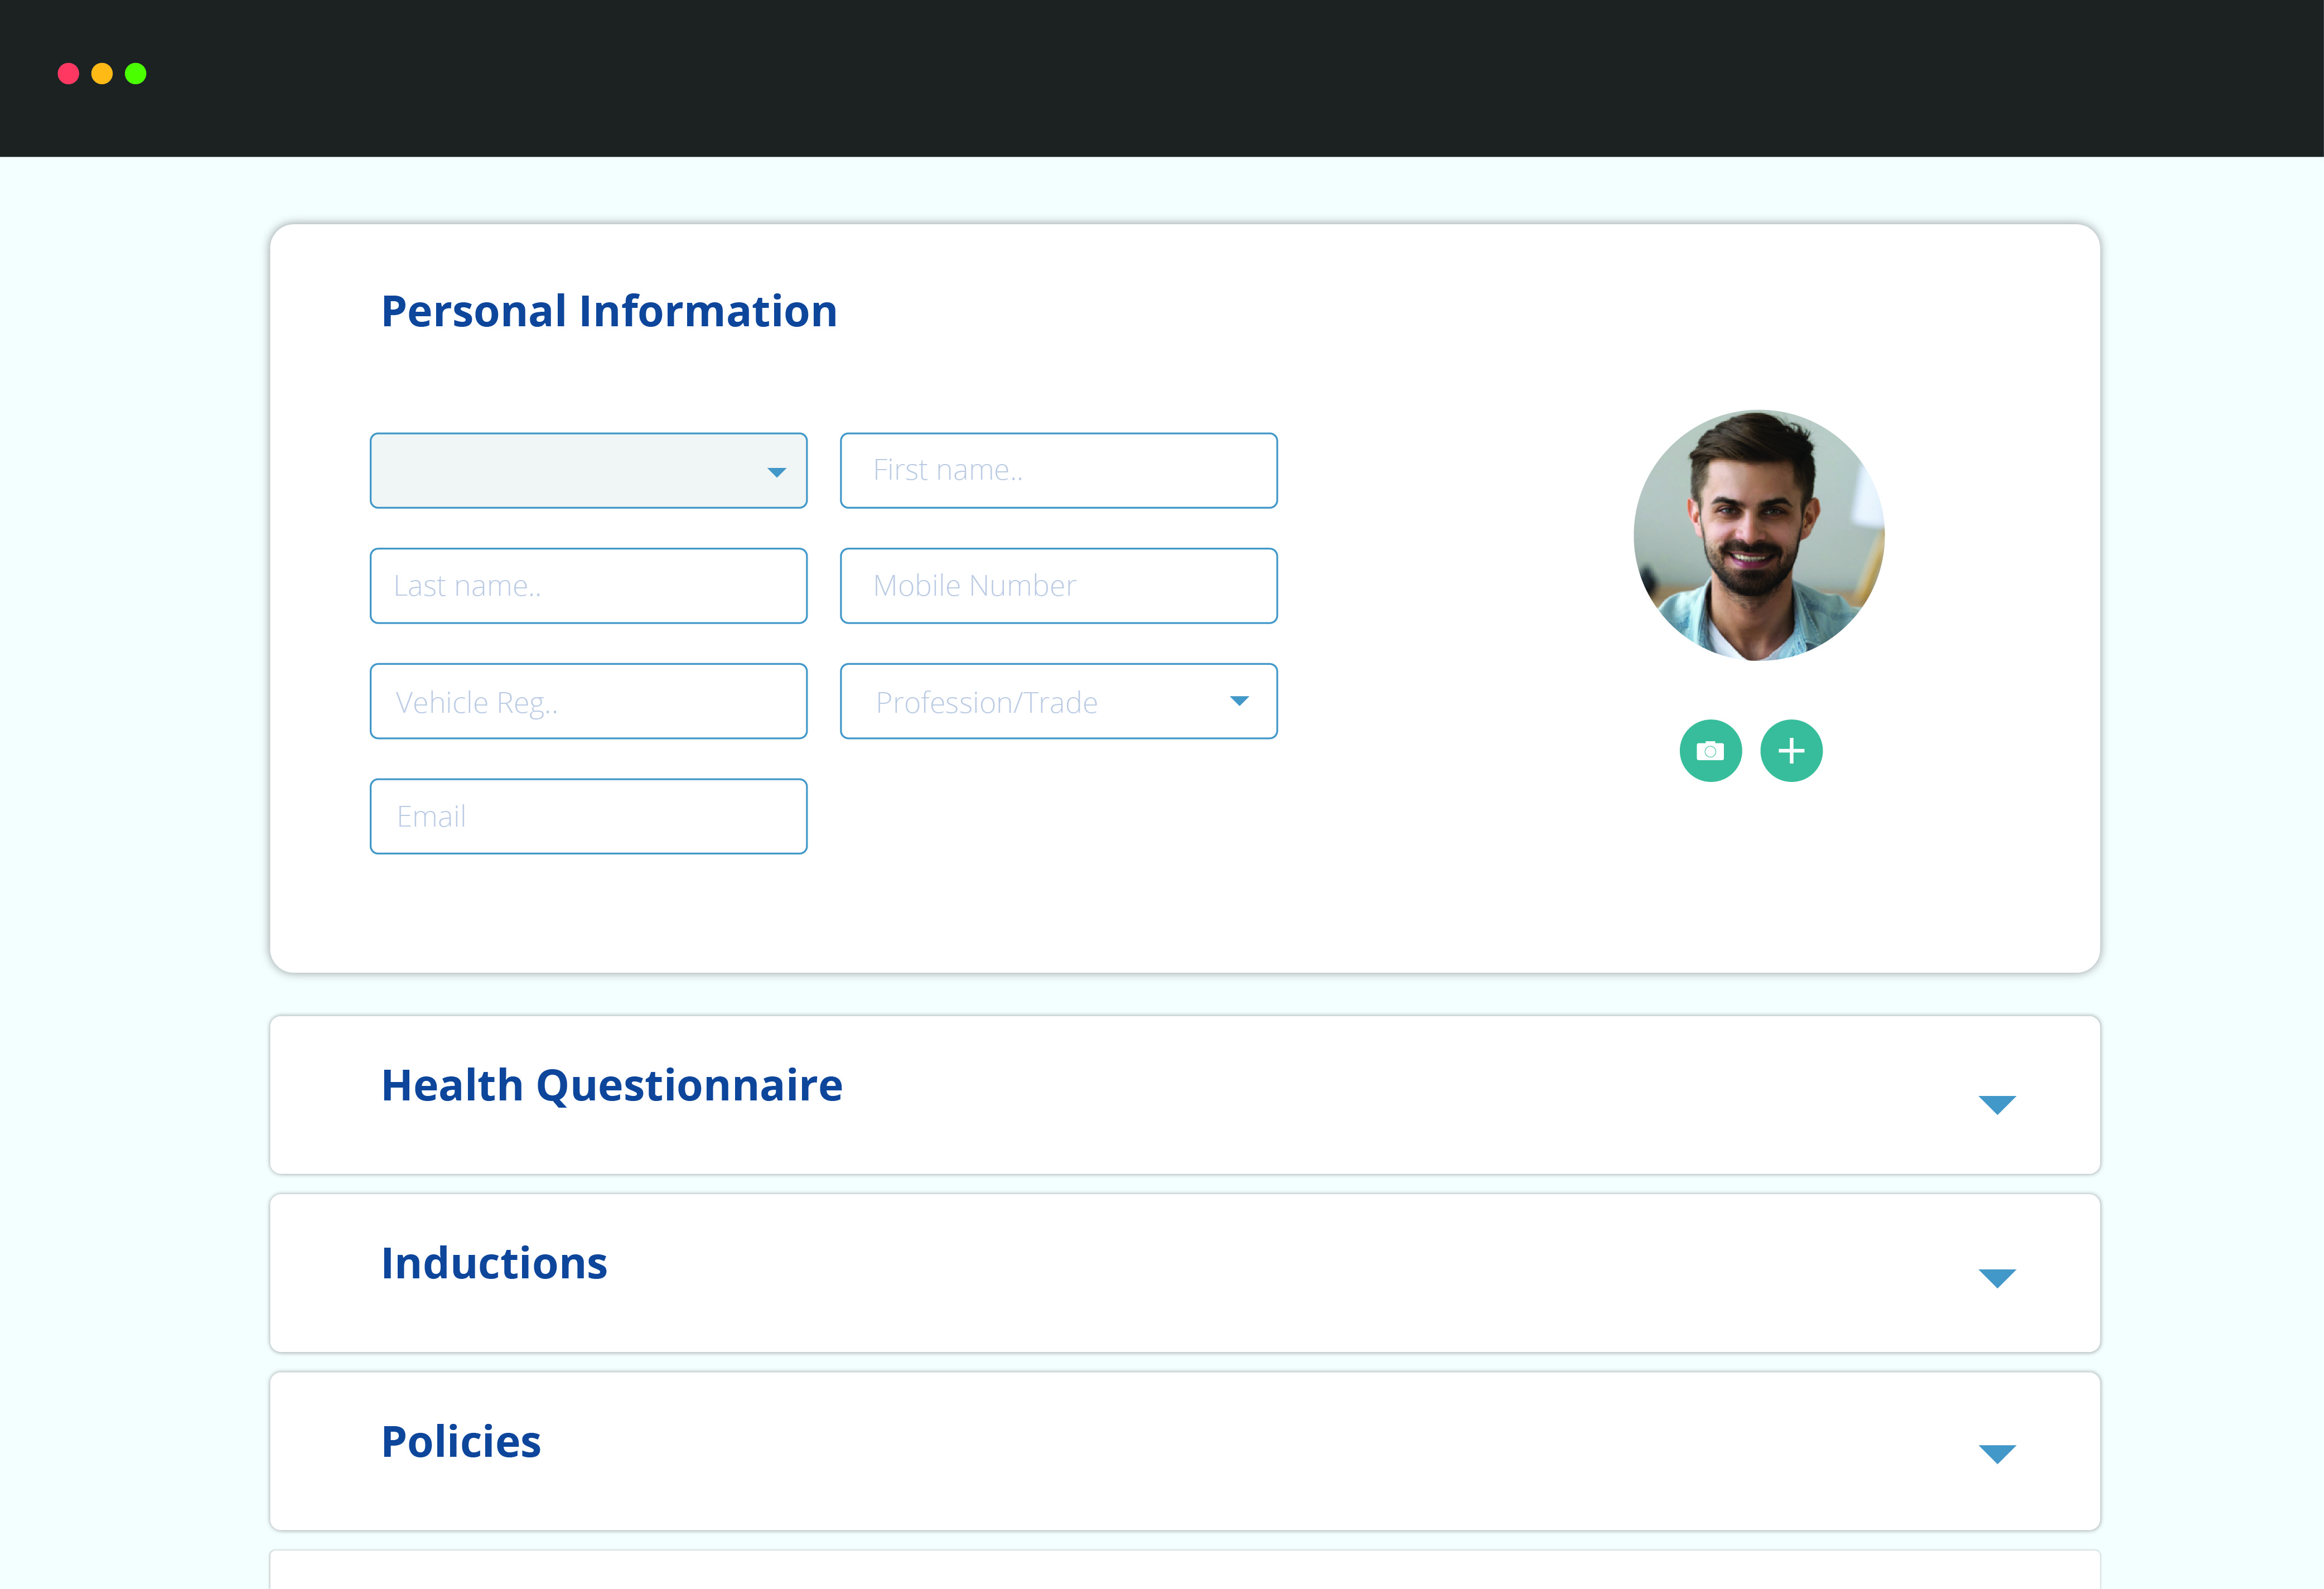
Task: Click the circular profile photo
Action: tap(1758, 536)
